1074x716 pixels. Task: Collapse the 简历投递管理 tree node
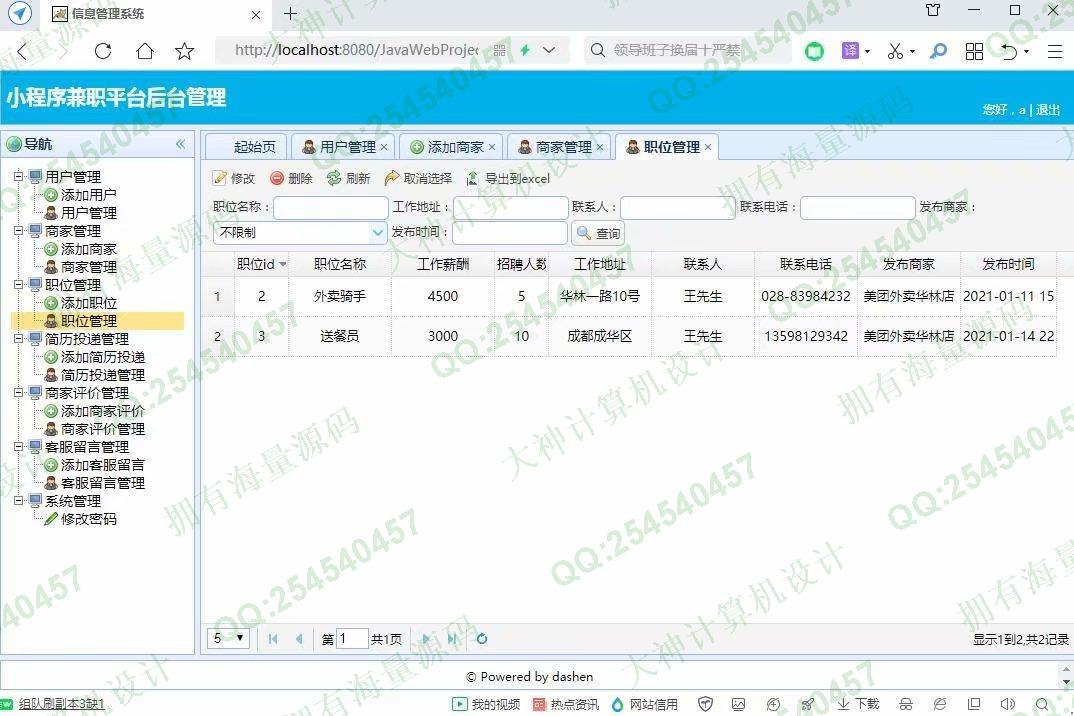pyautogui.click(x=18, y=338)
